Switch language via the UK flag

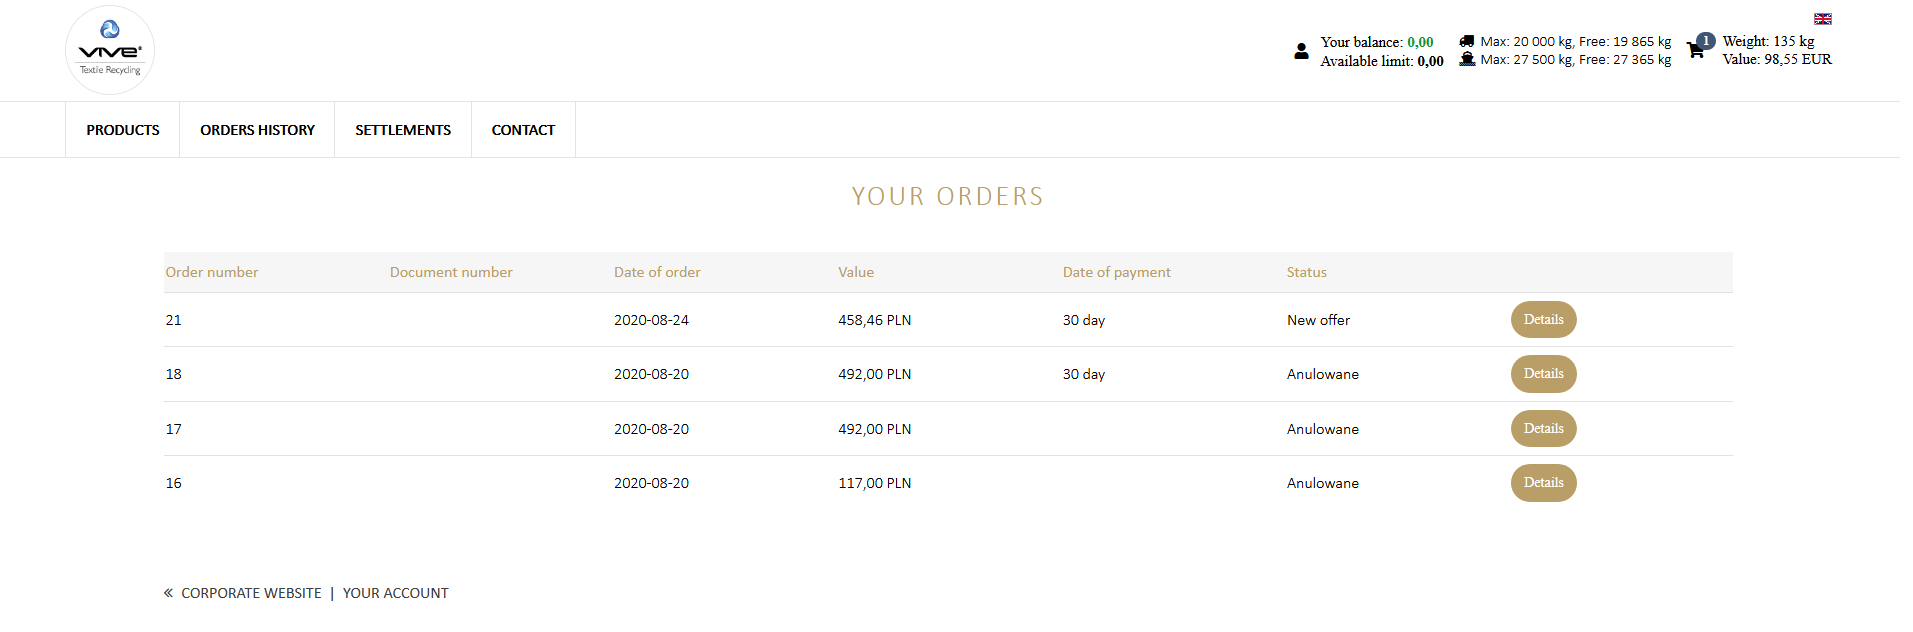[x=1823, y=19]
